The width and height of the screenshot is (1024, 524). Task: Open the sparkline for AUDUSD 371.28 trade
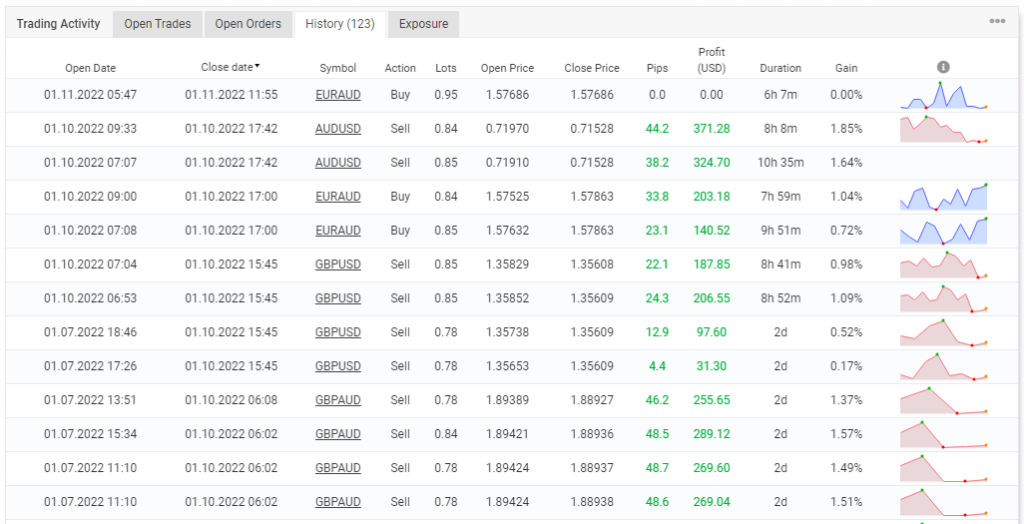[944, 129]
